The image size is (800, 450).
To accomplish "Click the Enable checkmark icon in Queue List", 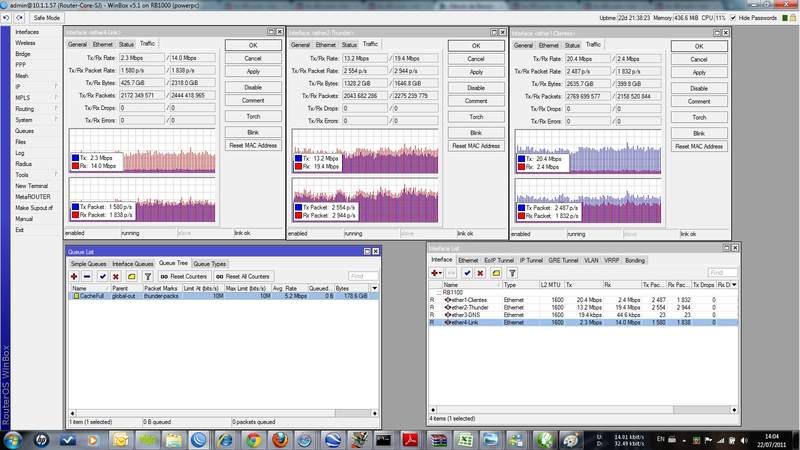I will pyautogui.click(x=103, y=277).
